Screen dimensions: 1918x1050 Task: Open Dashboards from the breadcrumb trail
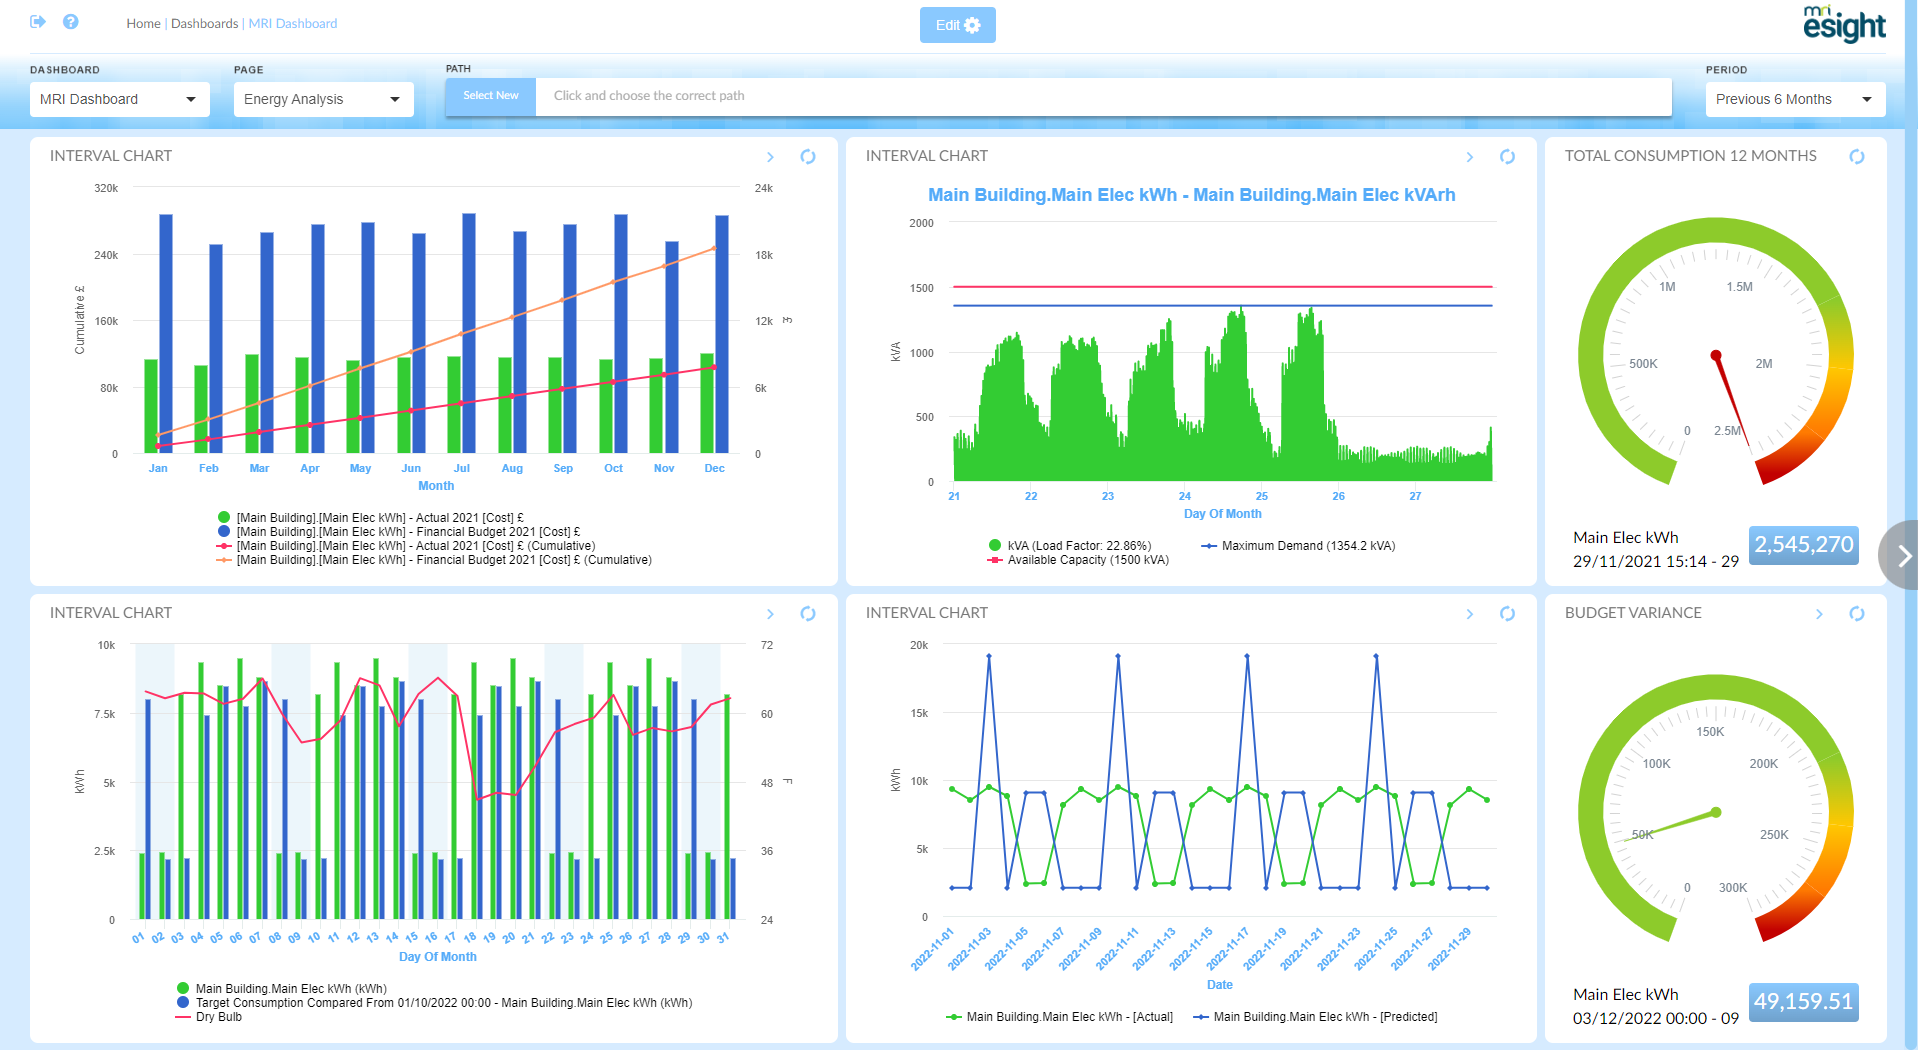[x=203, y=23]
